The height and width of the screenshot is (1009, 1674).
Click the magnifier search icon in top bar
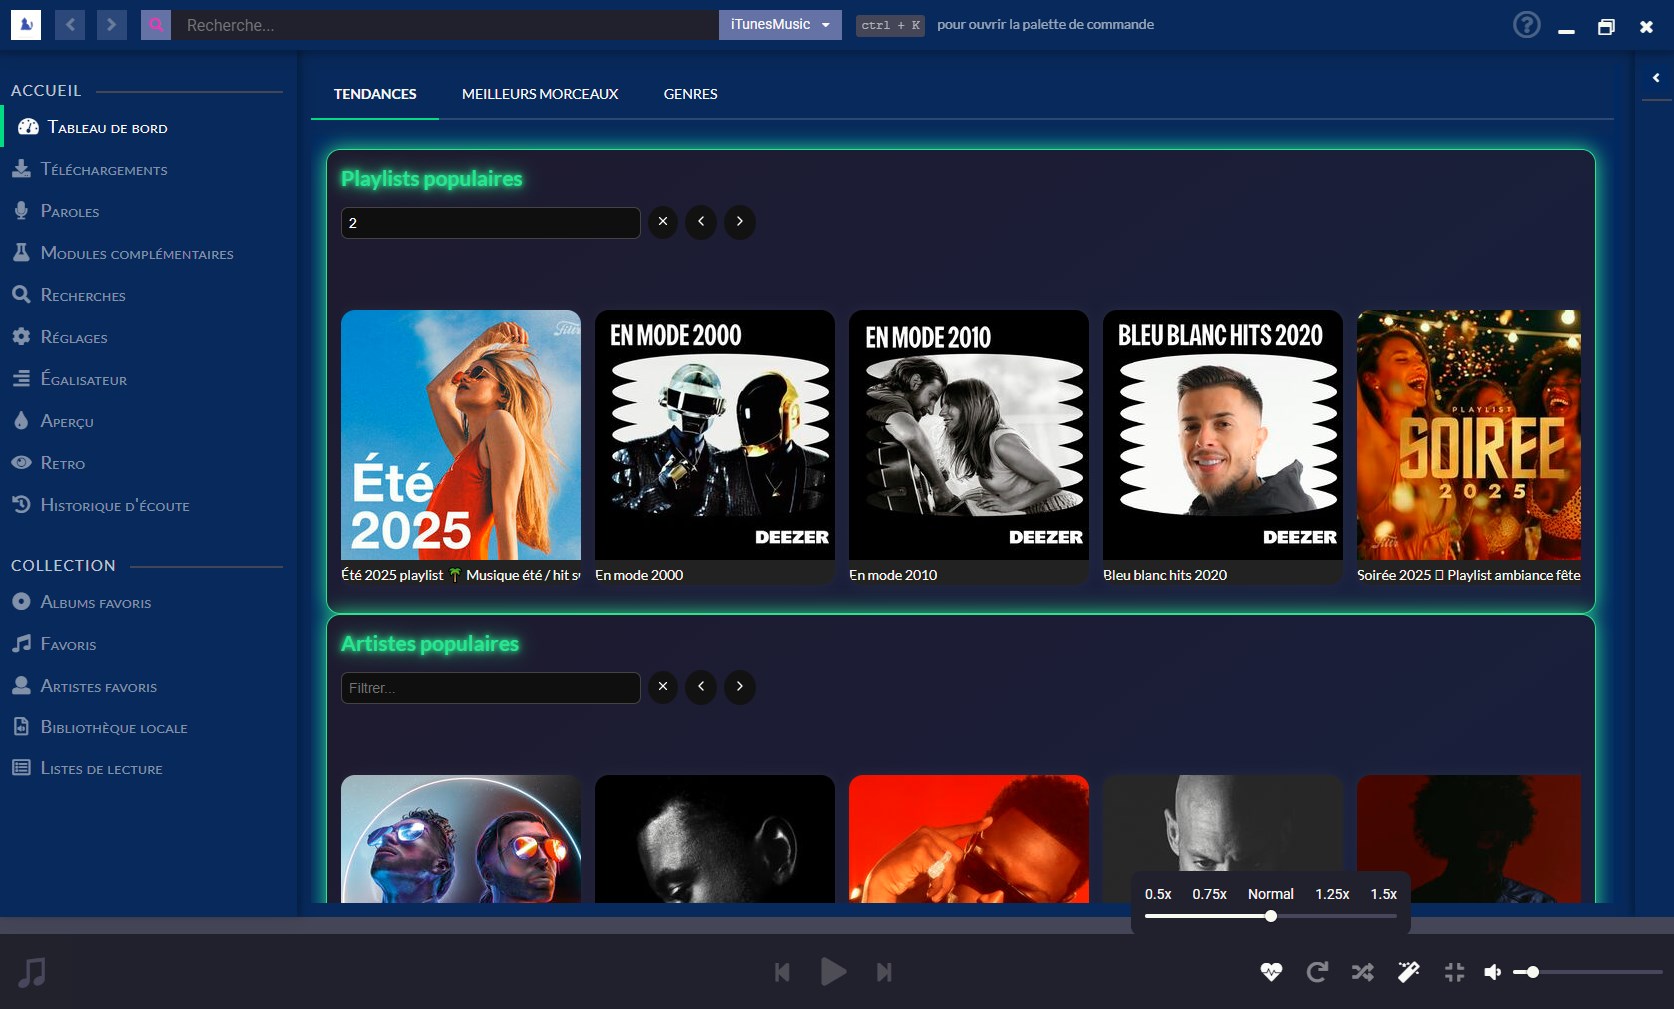pyautogui.click(x=156, y=25)
